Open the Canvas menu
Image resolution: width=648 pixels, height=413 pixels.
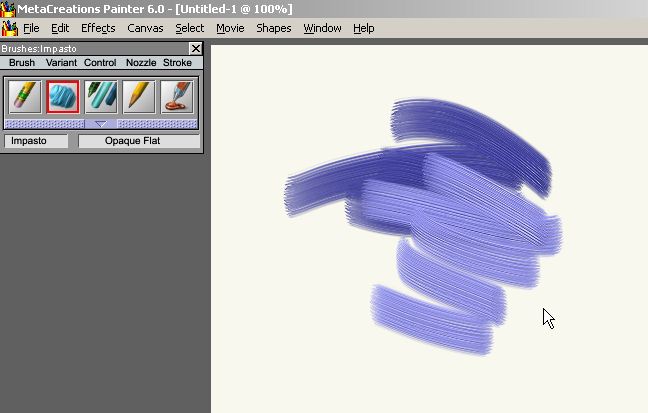145,28
